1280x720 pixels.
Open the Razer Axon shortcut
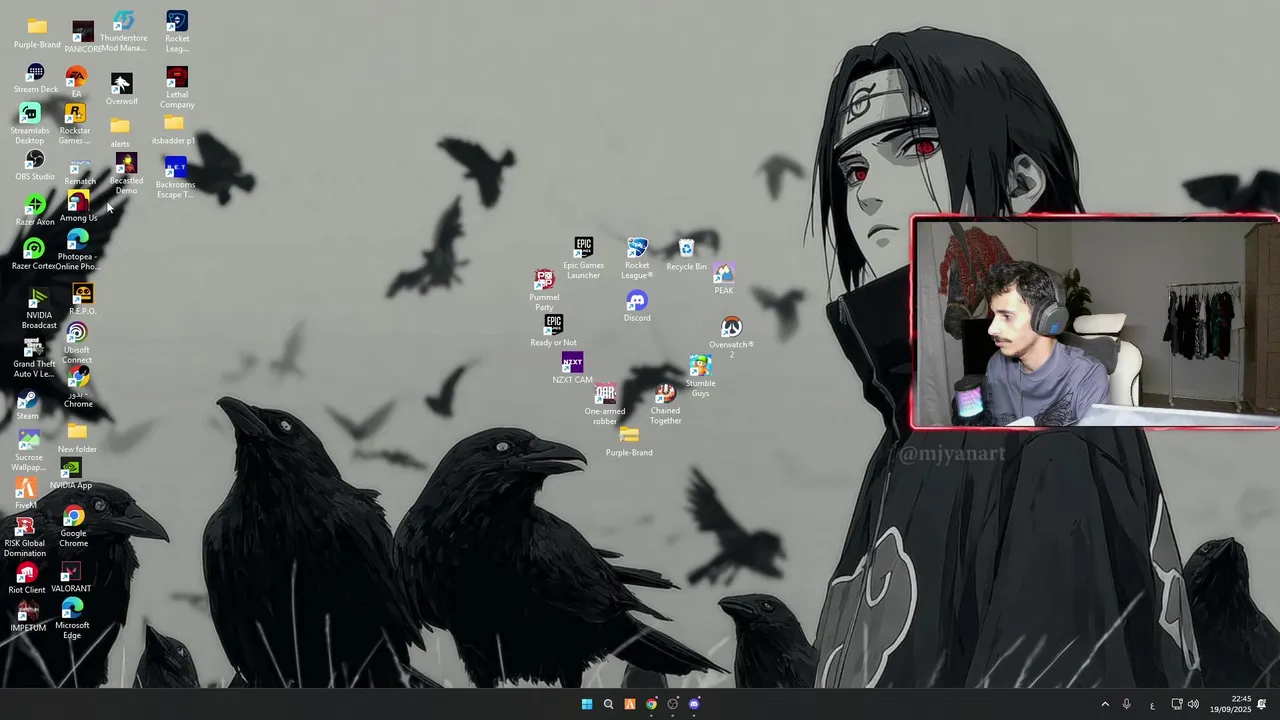35,211
